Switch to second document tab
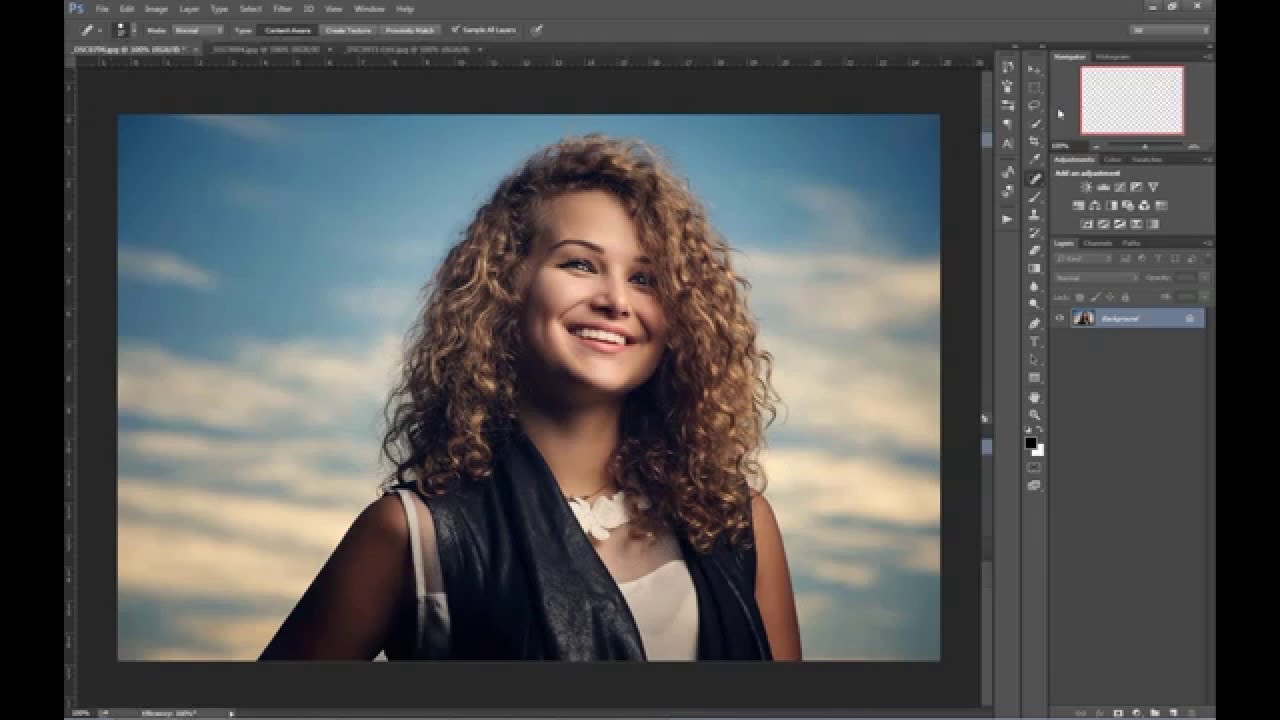1280x720 pixels. click(x=264, y=47)
